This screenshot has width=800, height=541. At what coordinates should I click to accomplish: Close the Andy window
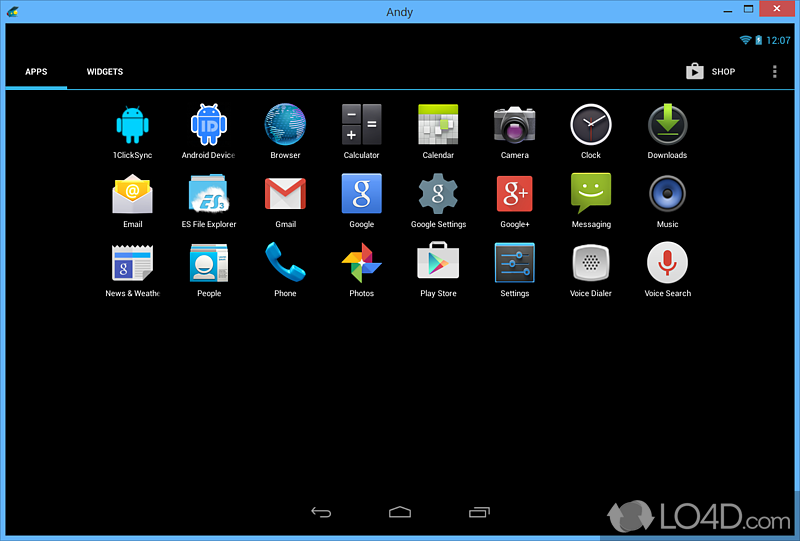777,9
